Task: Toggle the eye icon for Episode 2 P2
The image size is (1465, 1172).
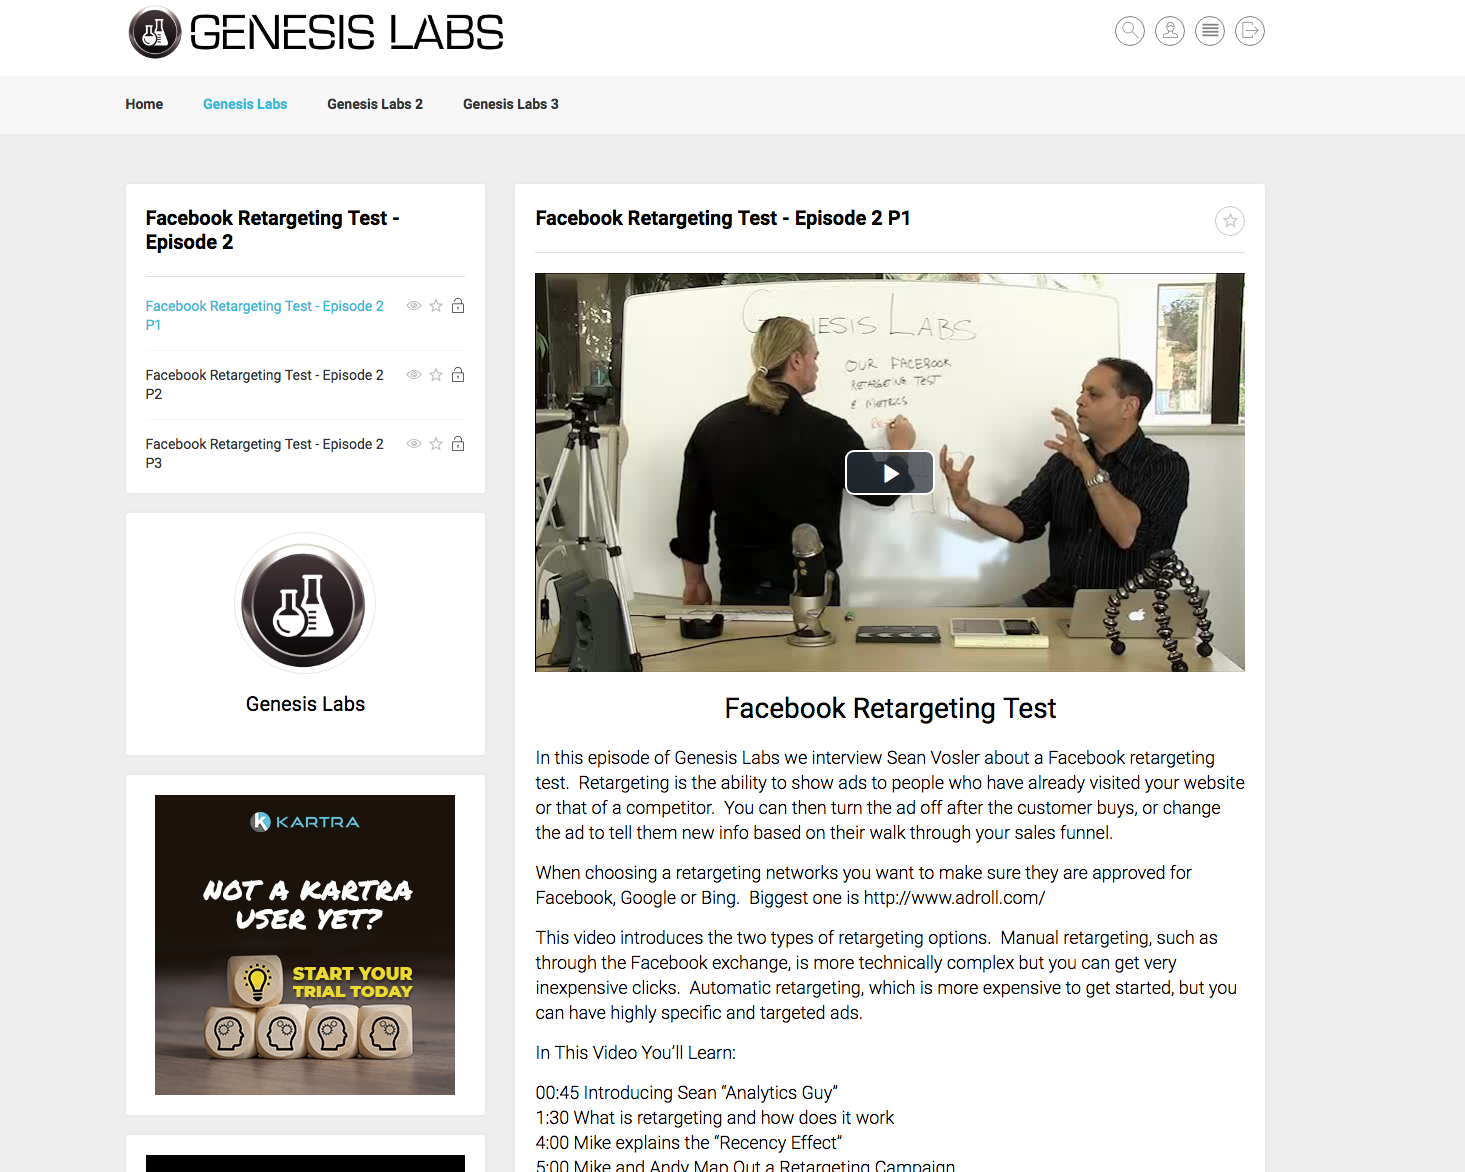Action: coord(414,375)
